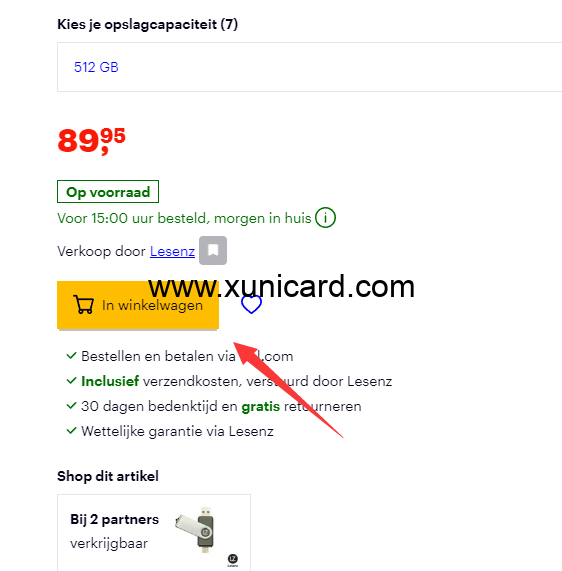Click the USB stick product thumbnail

pyautogui.click(x=196, y=530)
